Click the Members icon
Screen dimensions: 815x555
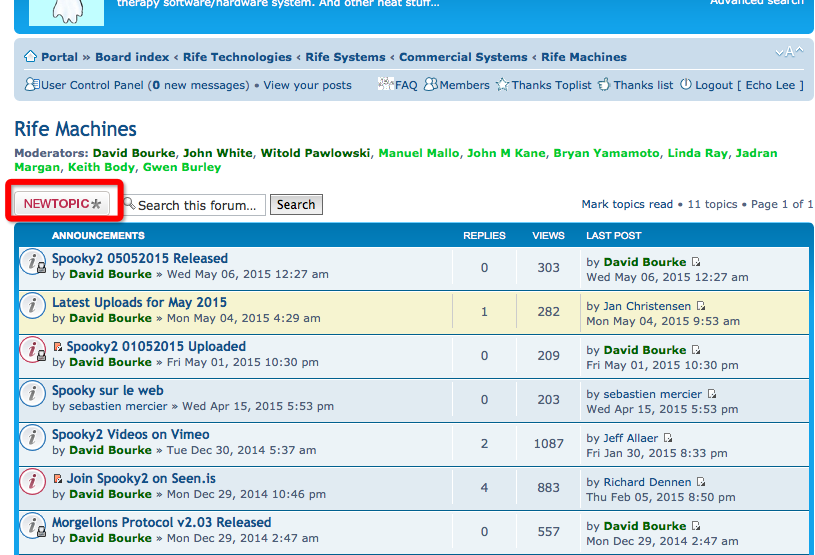click(x=431, y=84)
